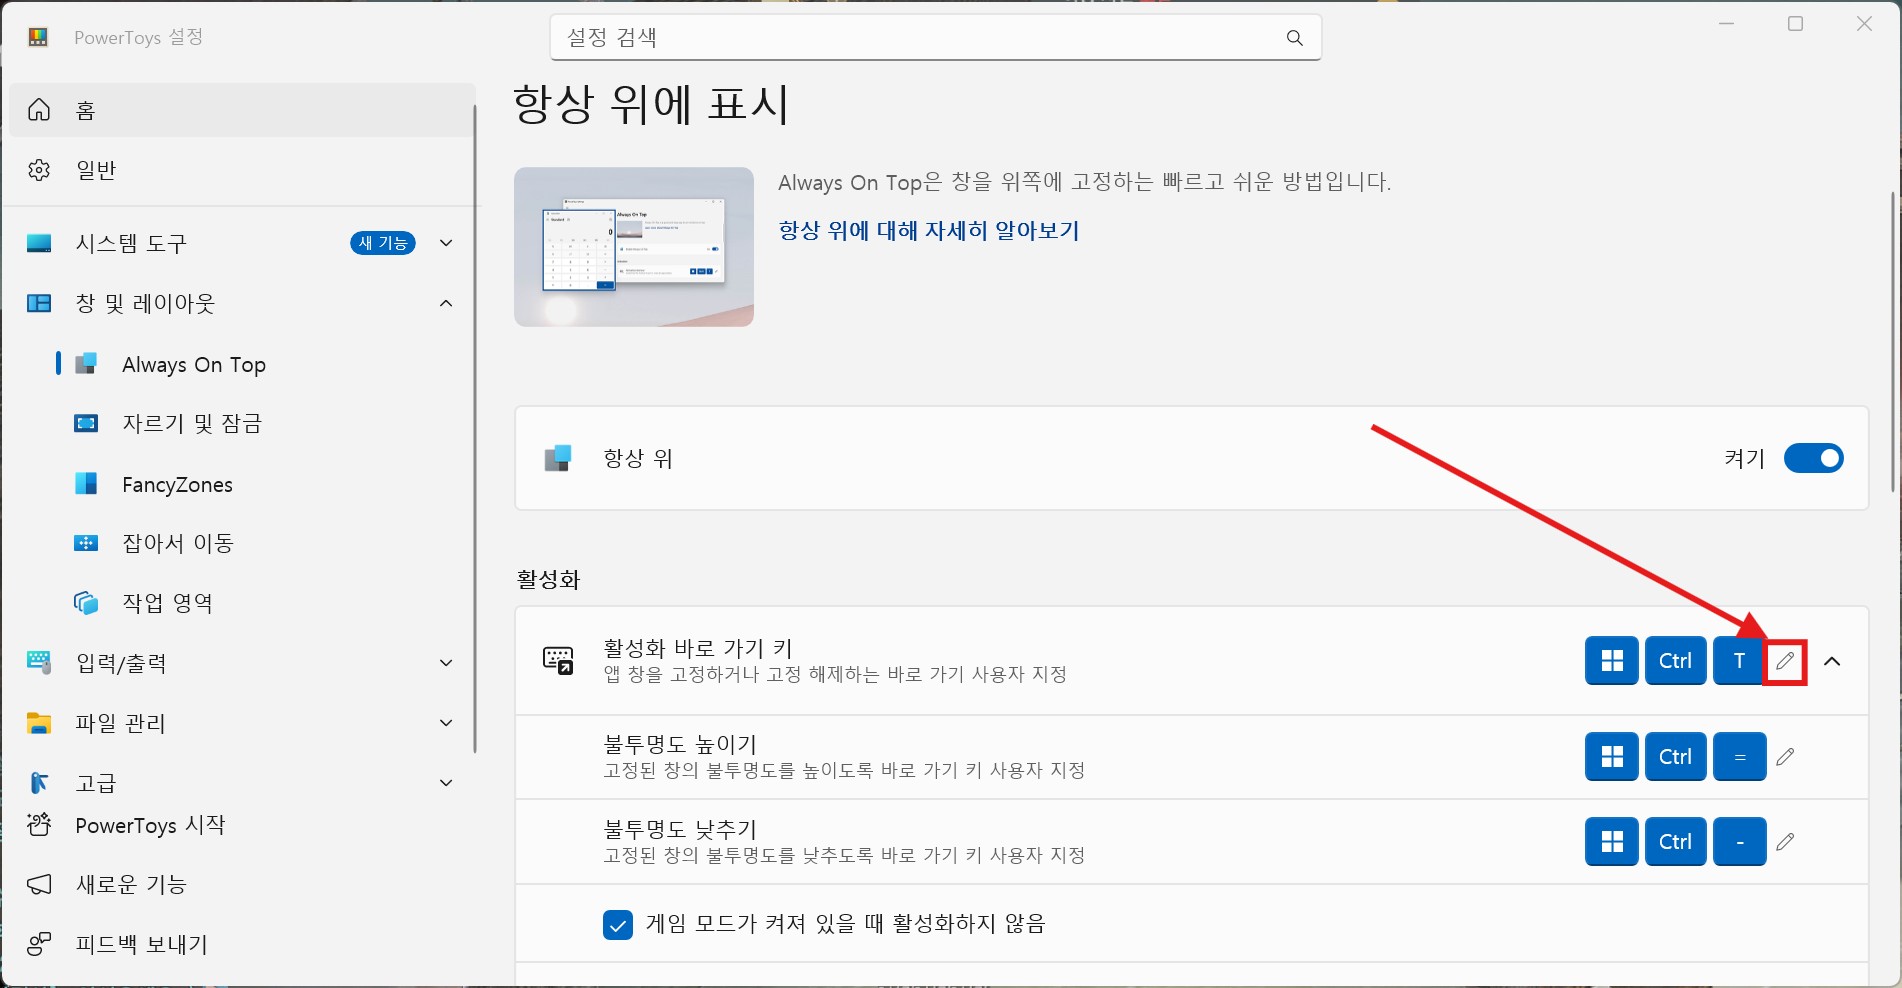Image resolution: width=1902 pixels, height=988 pixels.
Task: Open 항상 위에 대해 자세히 알아보기 link
Action: pyautogui.click(x=929, y=231)
